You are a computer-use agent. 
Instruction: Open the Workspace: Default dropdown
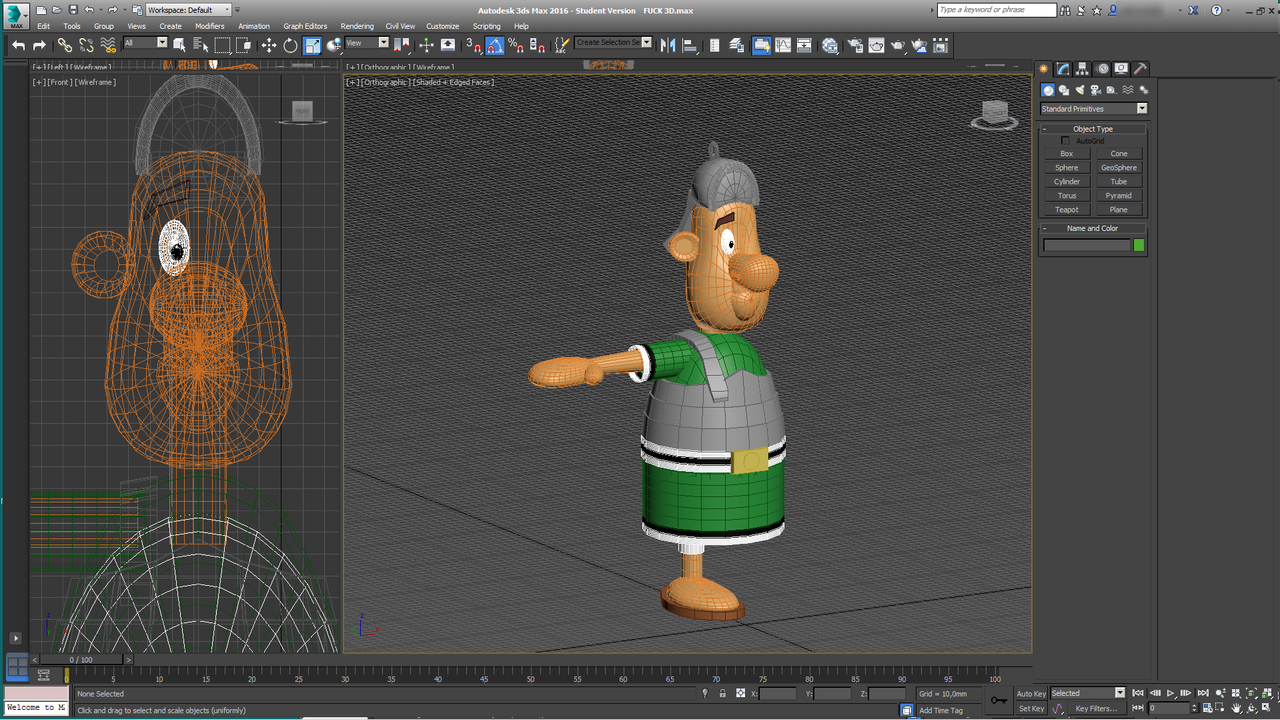(189, 10)
